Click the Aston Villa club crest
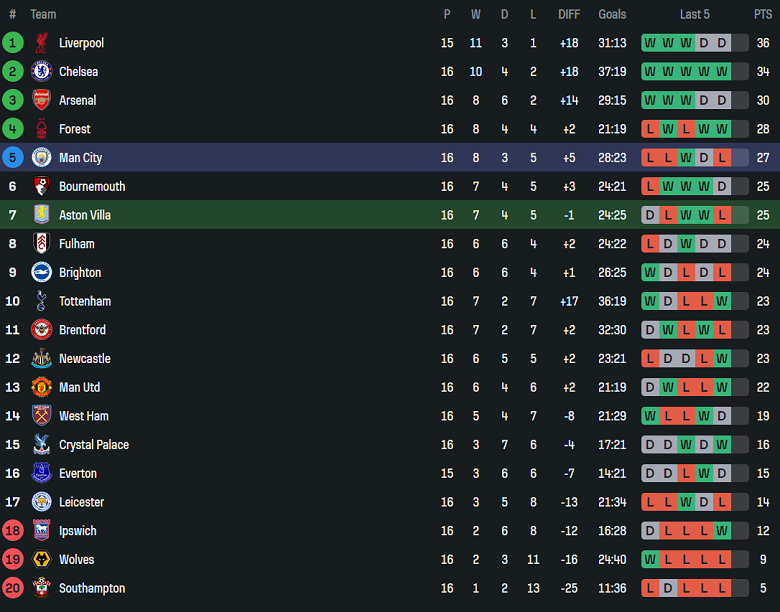 (x=41, y=215)
